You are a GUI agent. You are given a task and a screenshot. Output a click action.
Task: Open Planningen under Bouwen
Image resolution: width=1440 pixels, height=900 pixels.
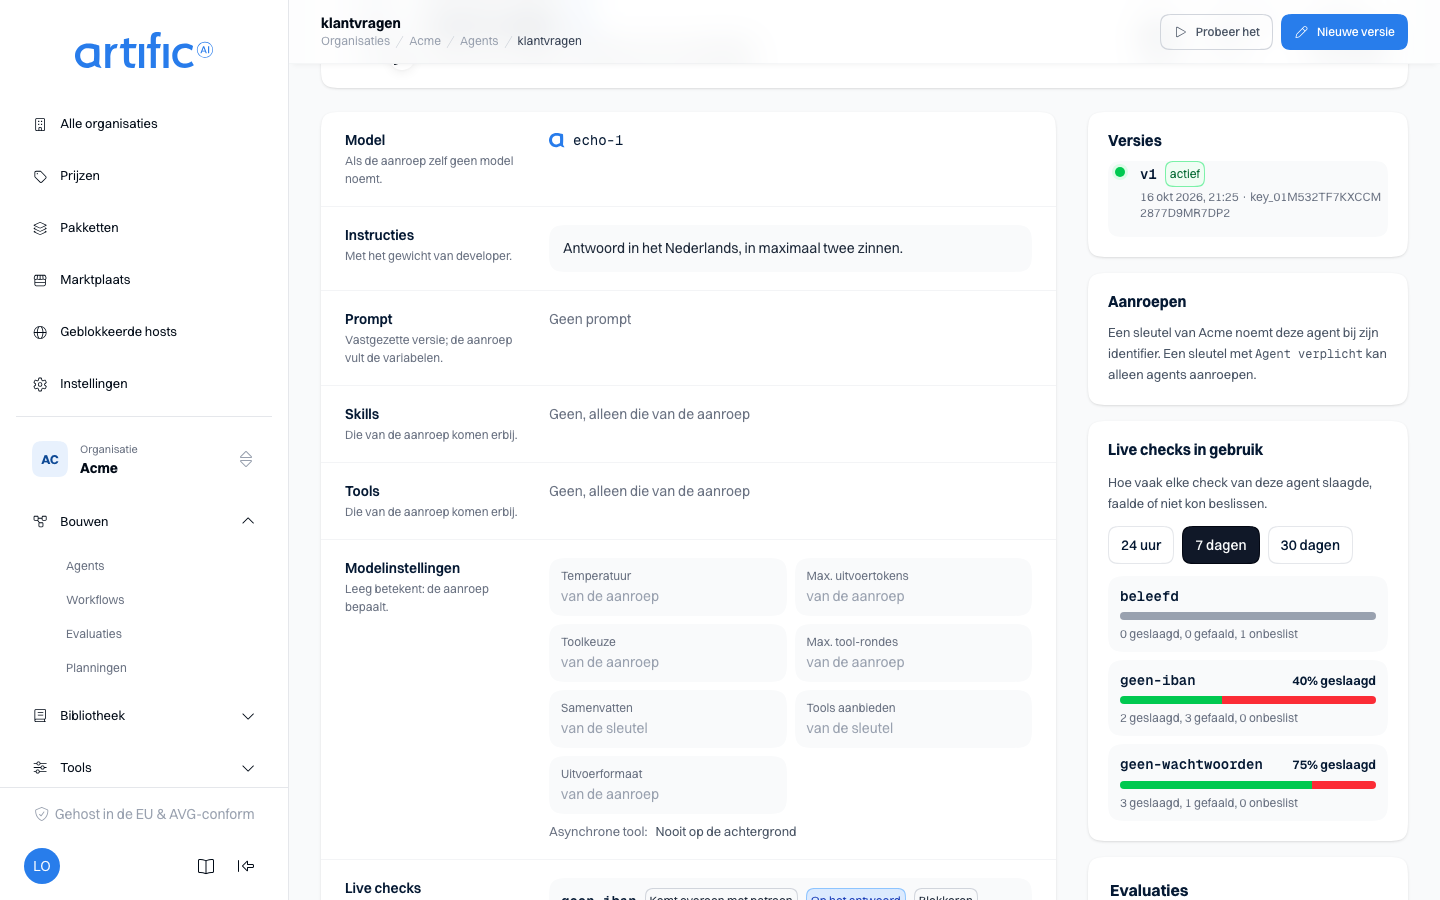pyautogui.click(x=96, y=668)
